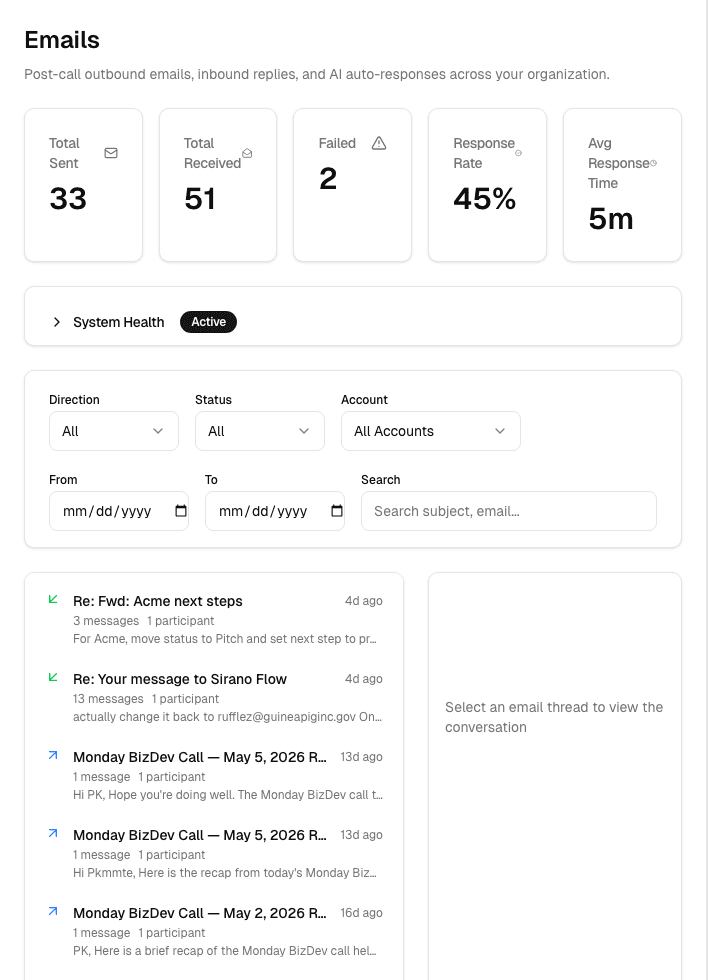The image size is (708, 980).
Task: Open the "Monday BizDev Call — May 2, 2026" thread
Action: (x=215, y=931)
